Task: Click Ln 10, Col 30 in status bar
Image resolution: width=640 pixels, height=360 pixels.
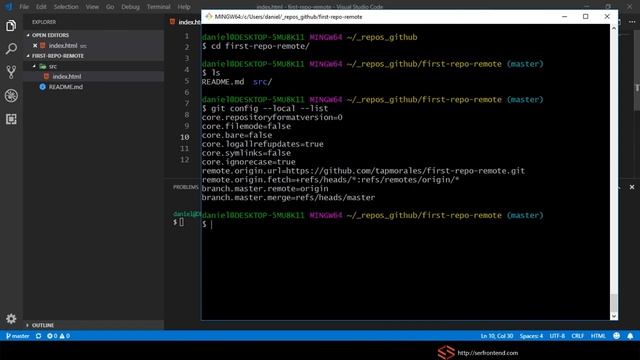Action: (496, 336)
